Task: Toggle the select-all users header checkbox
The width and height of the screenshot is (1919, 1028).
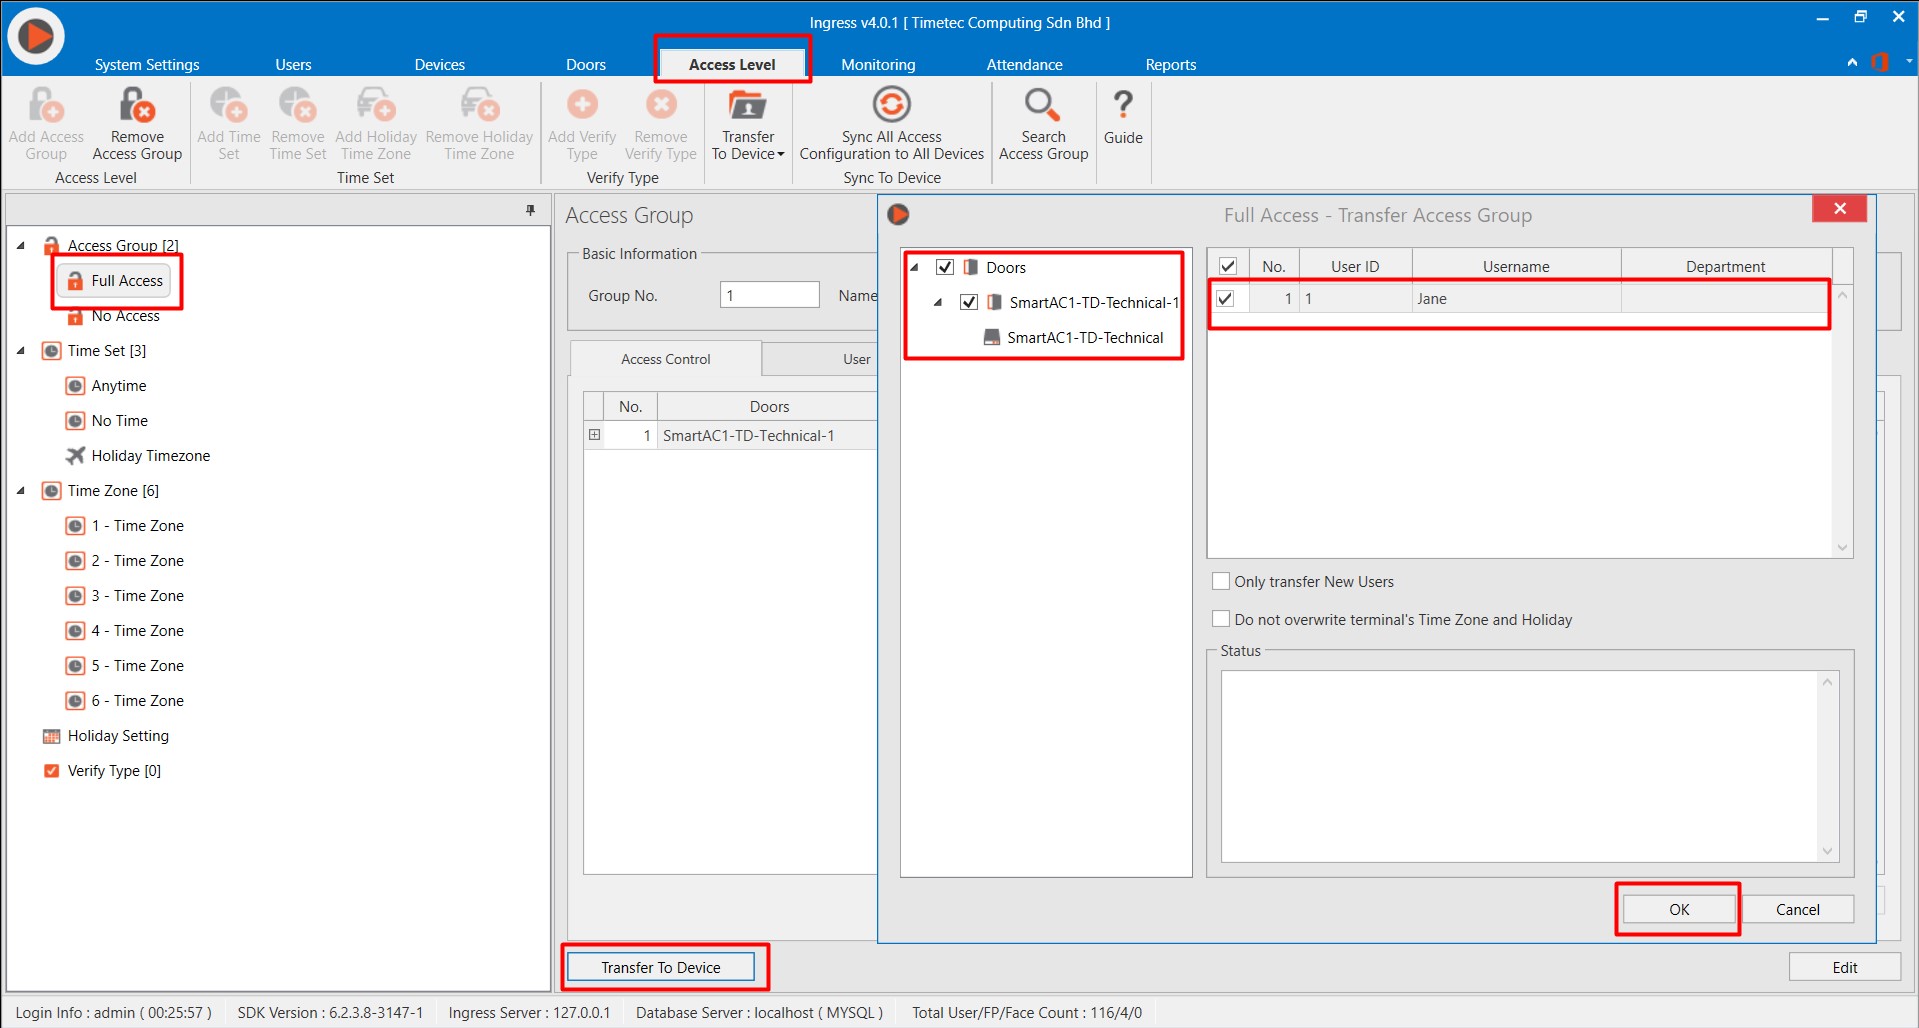Action: (x=1228, y=266)
